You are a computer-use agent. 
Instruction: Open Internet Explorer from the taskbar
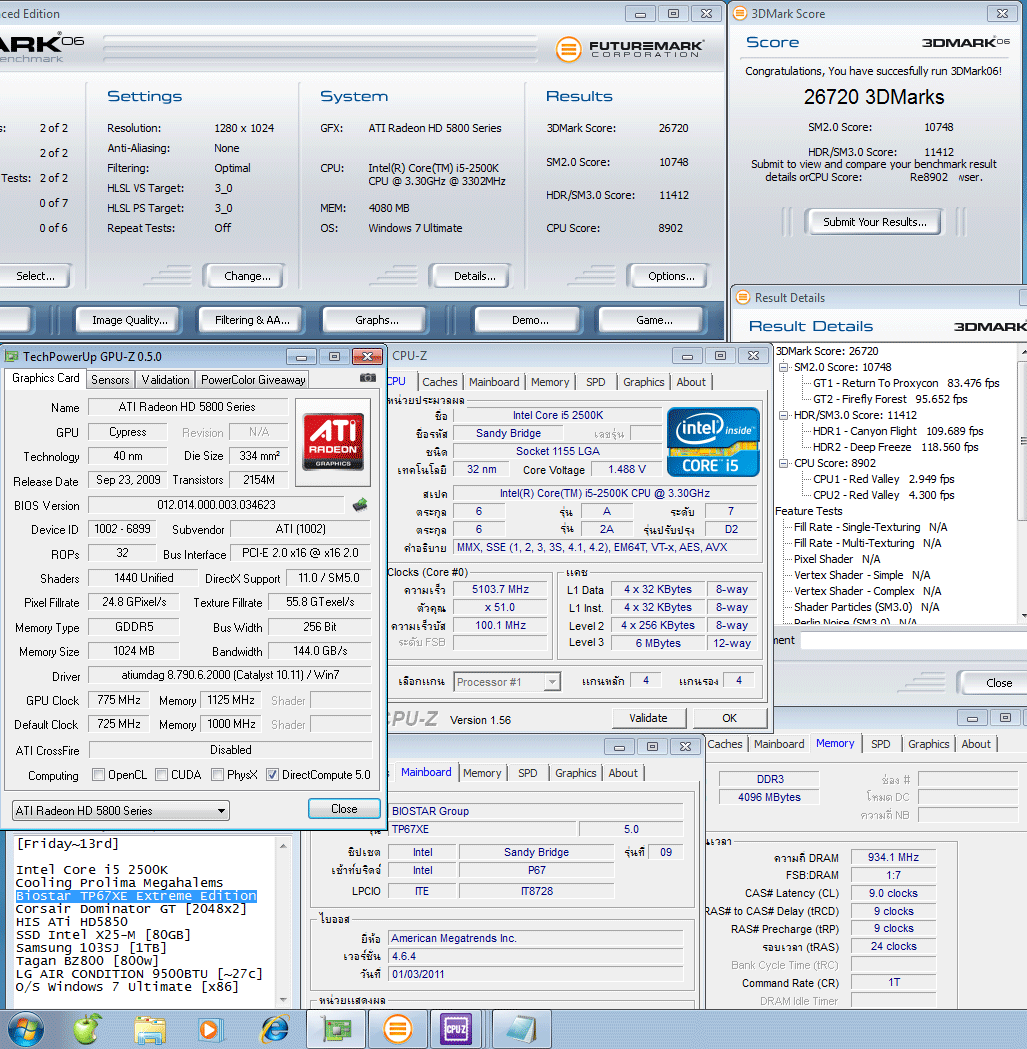tap(274, 1029)
